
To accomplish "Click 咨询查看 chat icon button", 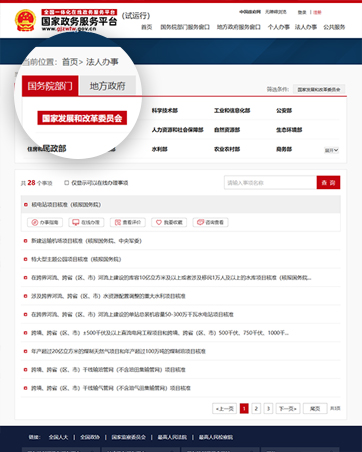I will [x=211, y=222].
